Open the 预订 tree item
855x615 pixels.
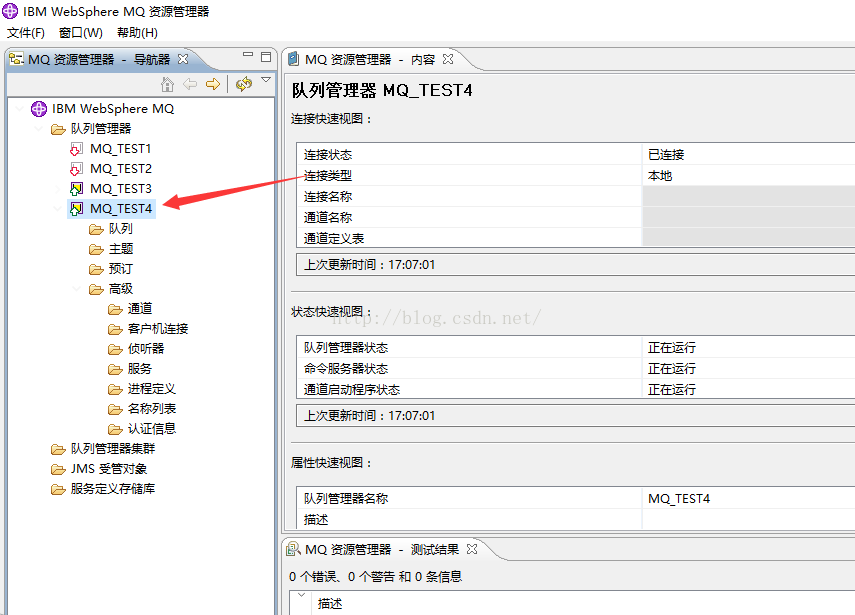click(121, 269)
